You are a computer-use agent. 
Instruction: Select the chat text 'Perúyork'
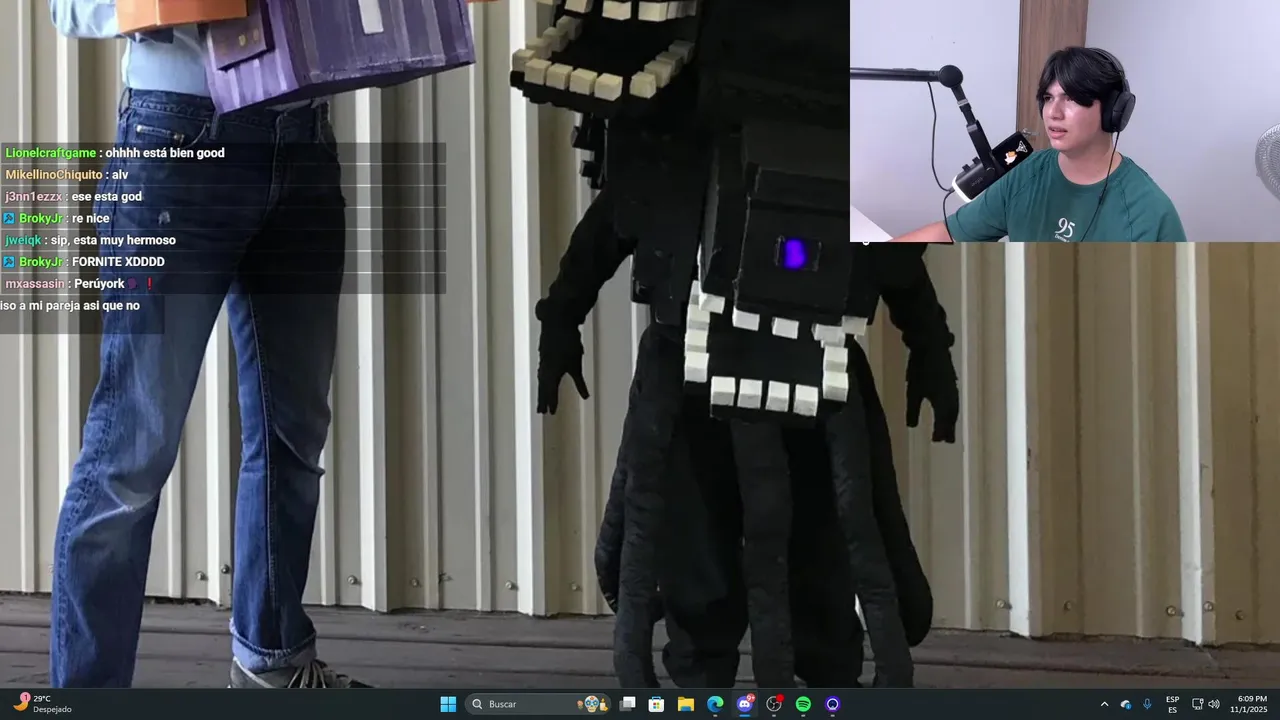99,284
